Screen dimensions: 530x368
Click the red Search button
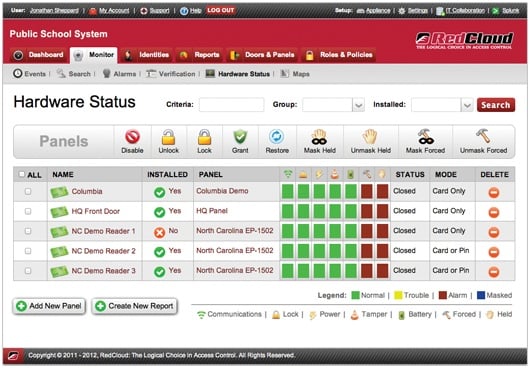click(x=496, y=105)
